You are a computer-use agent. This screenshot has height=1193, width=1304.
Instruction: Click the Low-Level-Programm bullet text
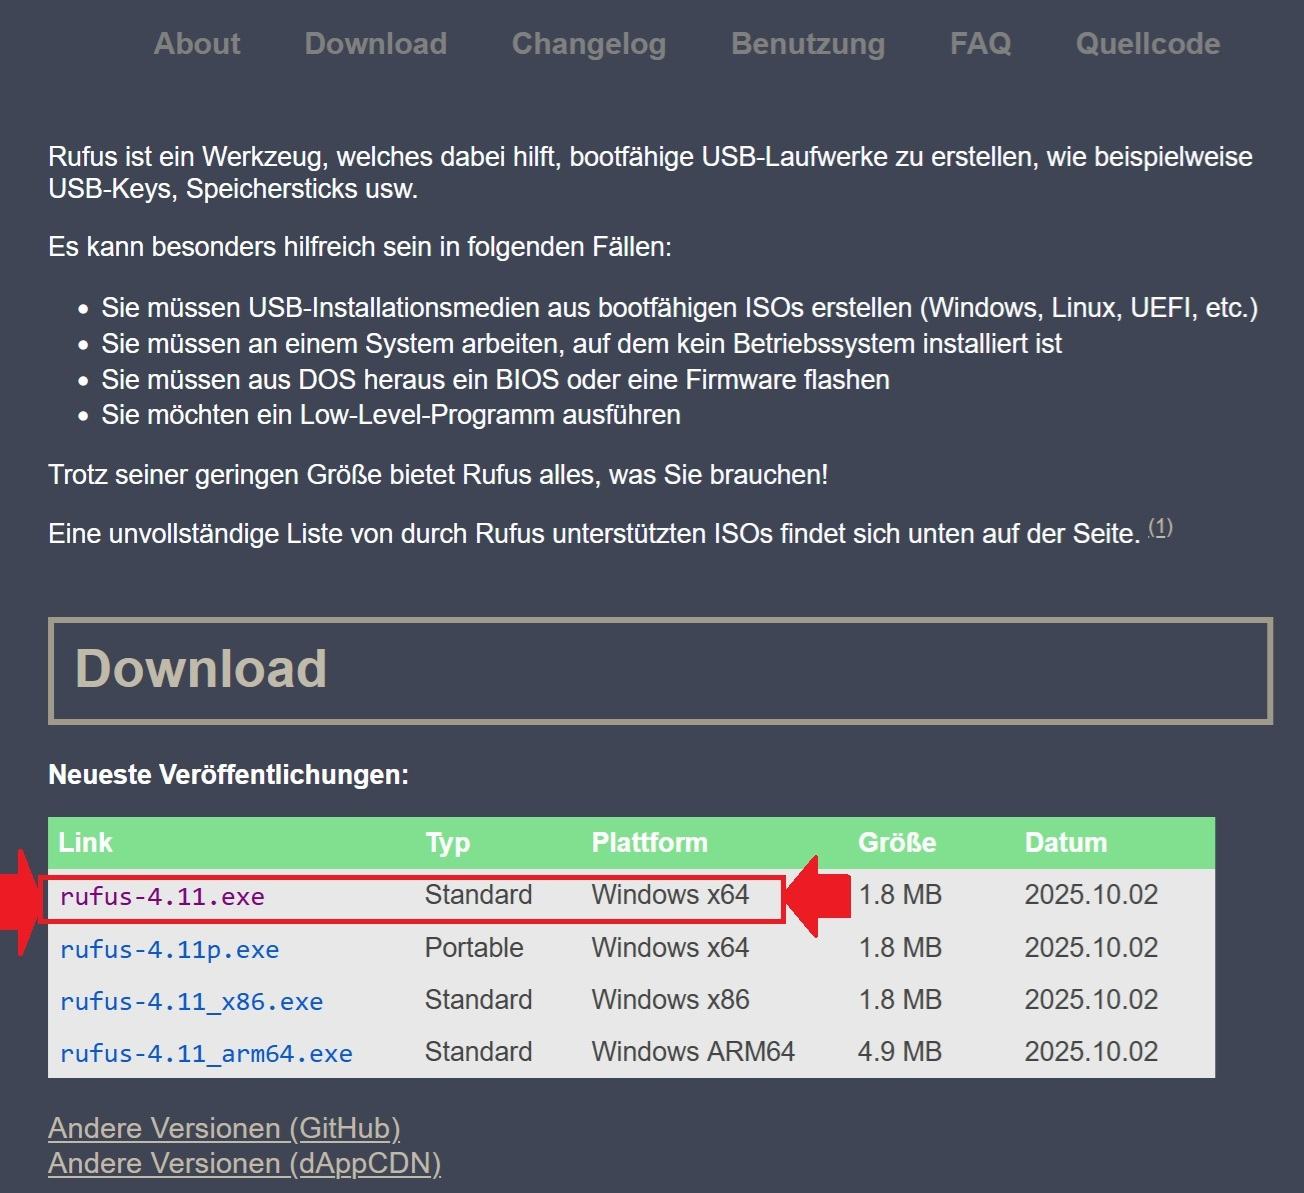pyautogui.click(x=391, y=415)
